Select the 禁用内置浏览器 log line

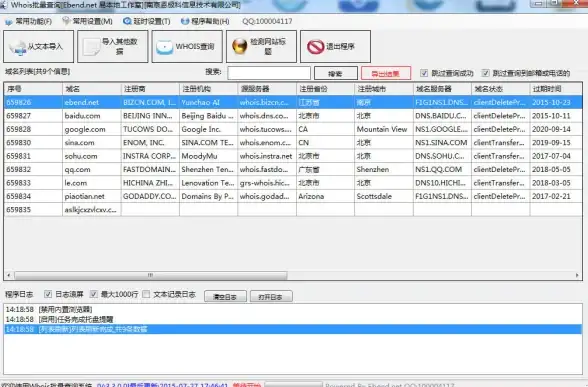pyautogui.click(x=293, y=310)
